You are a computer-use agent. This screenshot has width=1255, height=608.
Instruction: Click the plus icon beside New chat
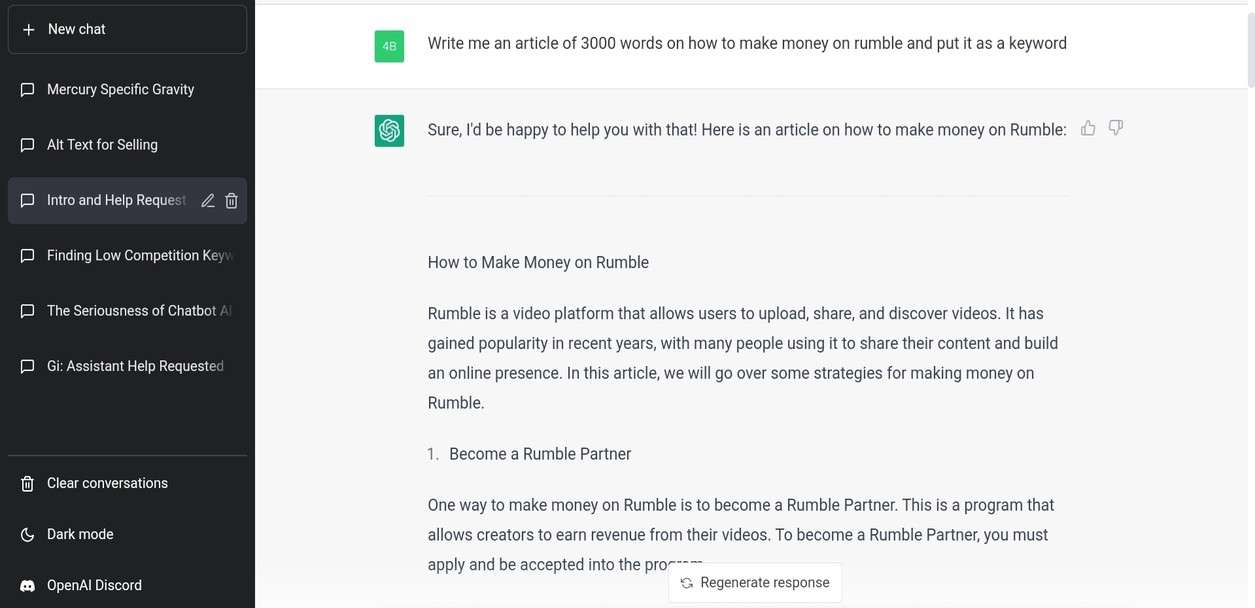(28, 30)
